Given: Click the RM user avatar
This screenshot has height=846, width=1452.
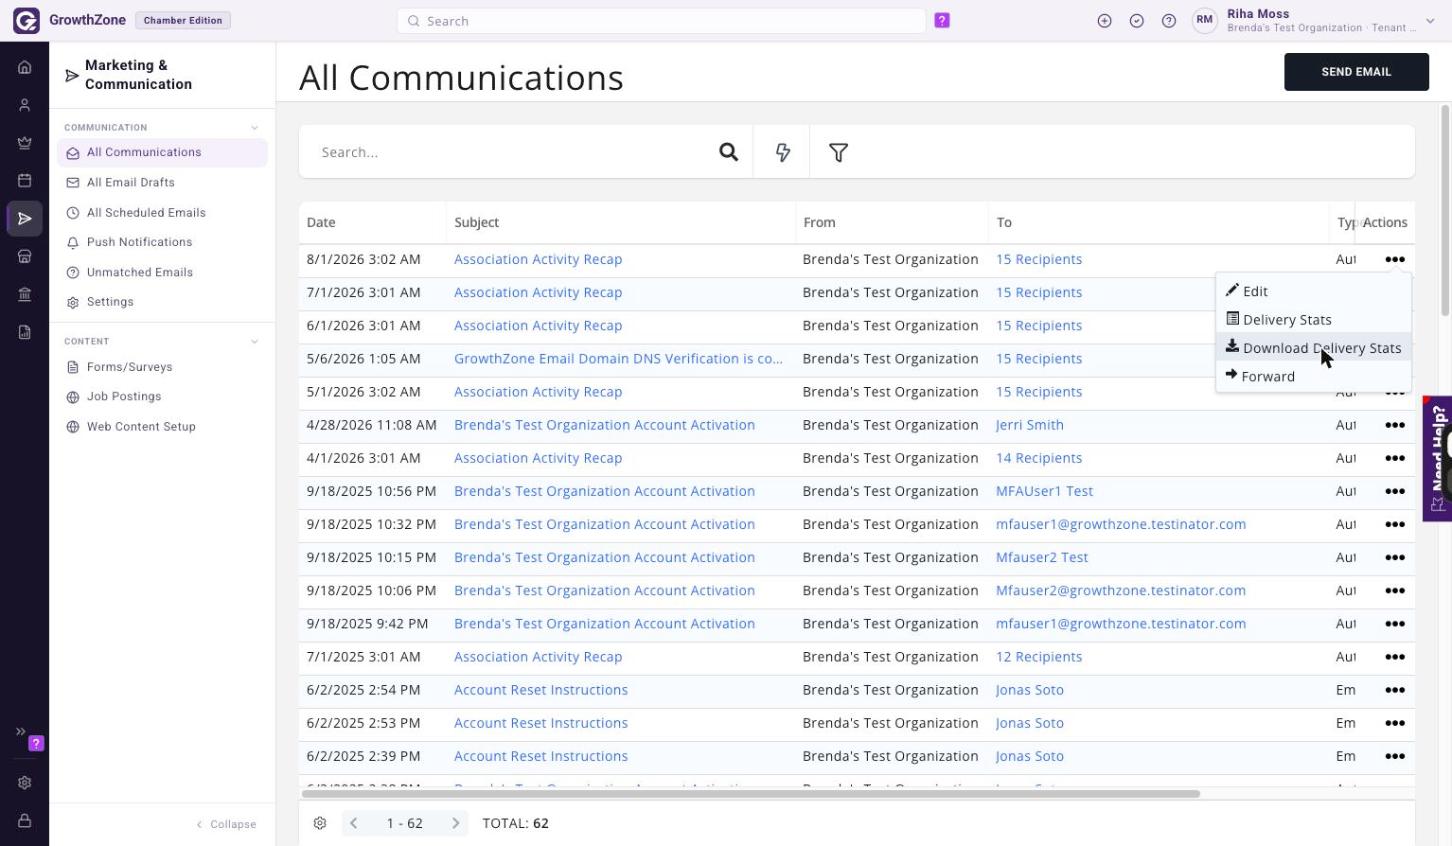Looking at the screenshot, I should pyautogui.click(x=1204, y=20).
